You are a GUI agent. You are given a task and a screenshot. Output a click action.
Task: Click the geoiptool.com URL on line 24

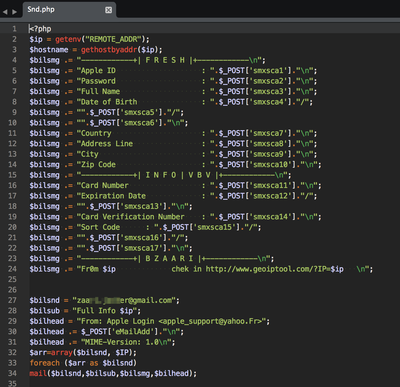click(x=274, y=269)
